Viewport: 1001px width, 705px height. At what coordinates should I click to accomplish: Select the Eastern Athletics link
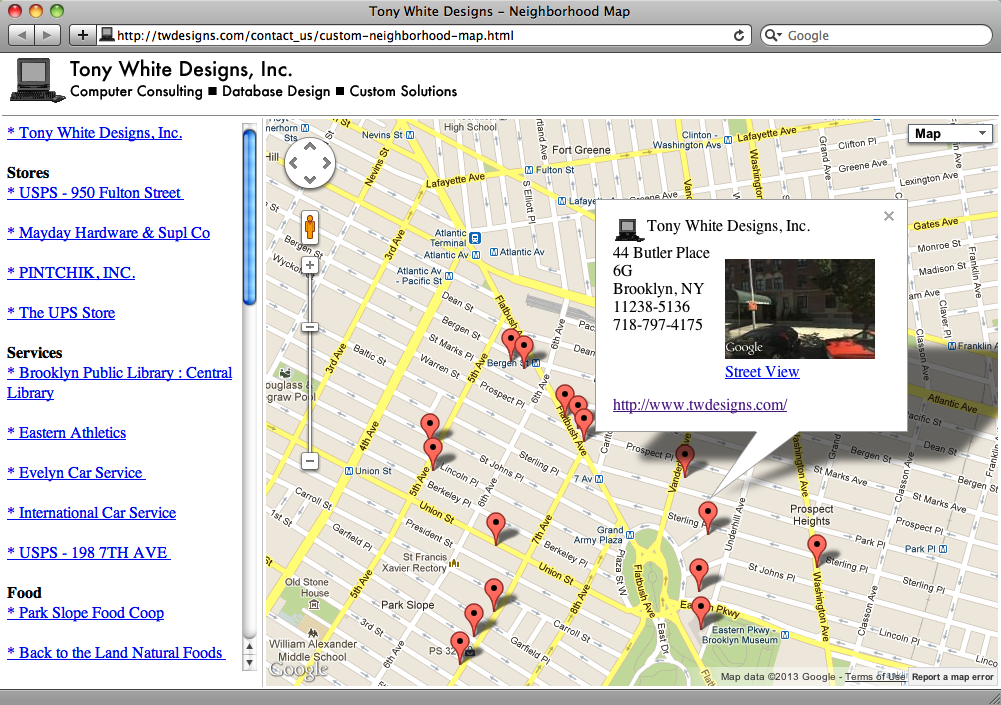(x=66, y=433)
